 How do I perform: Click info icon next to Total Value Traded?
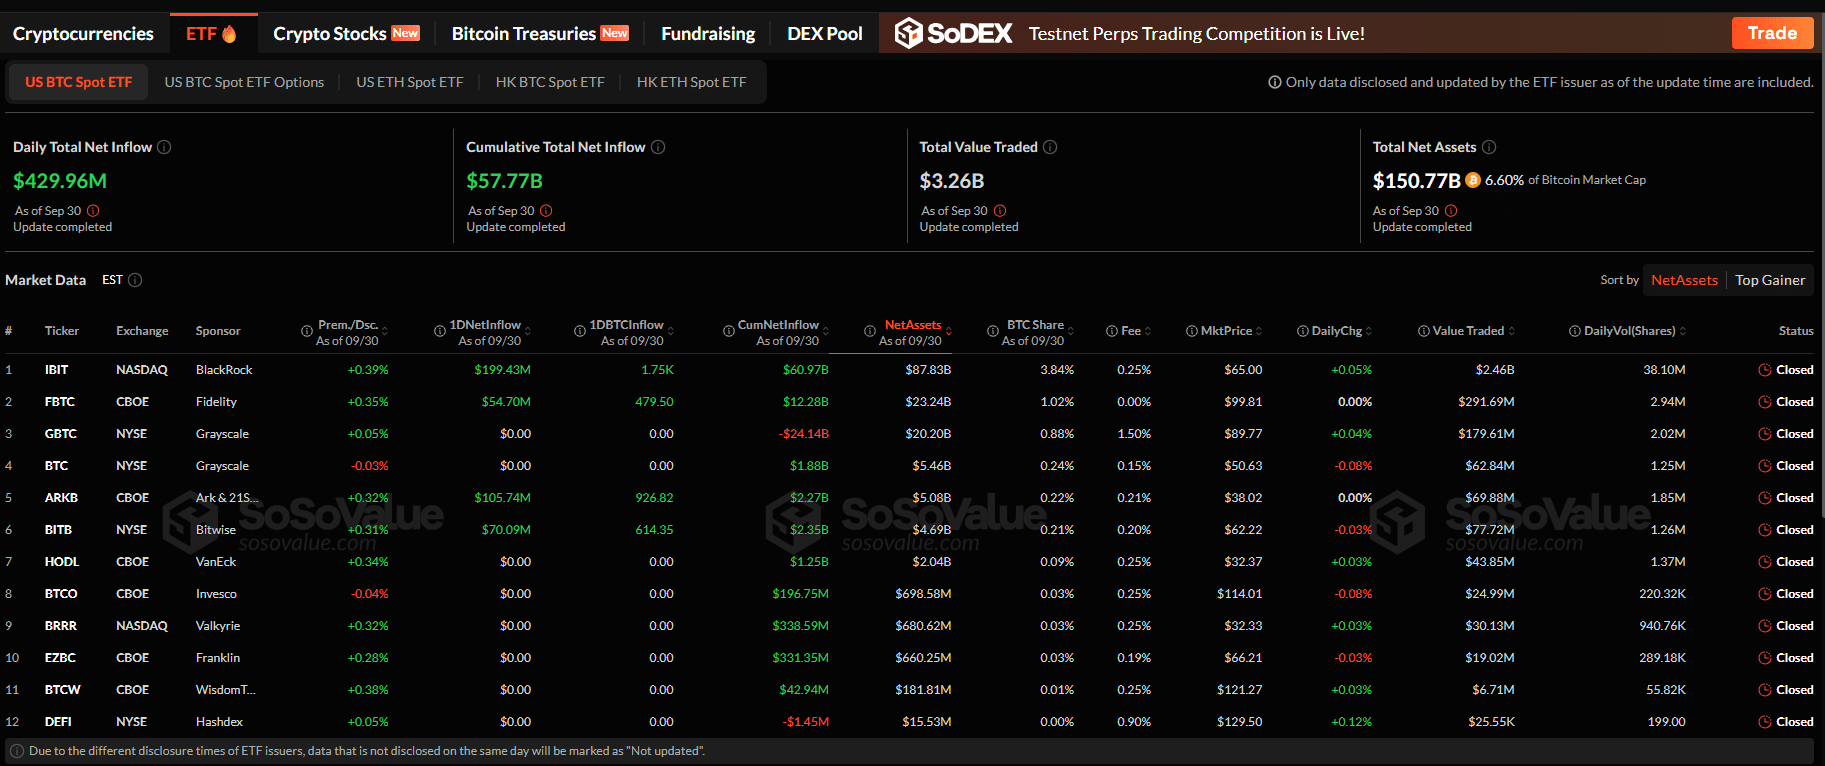pyautogui.click(x=1050, y=147)
